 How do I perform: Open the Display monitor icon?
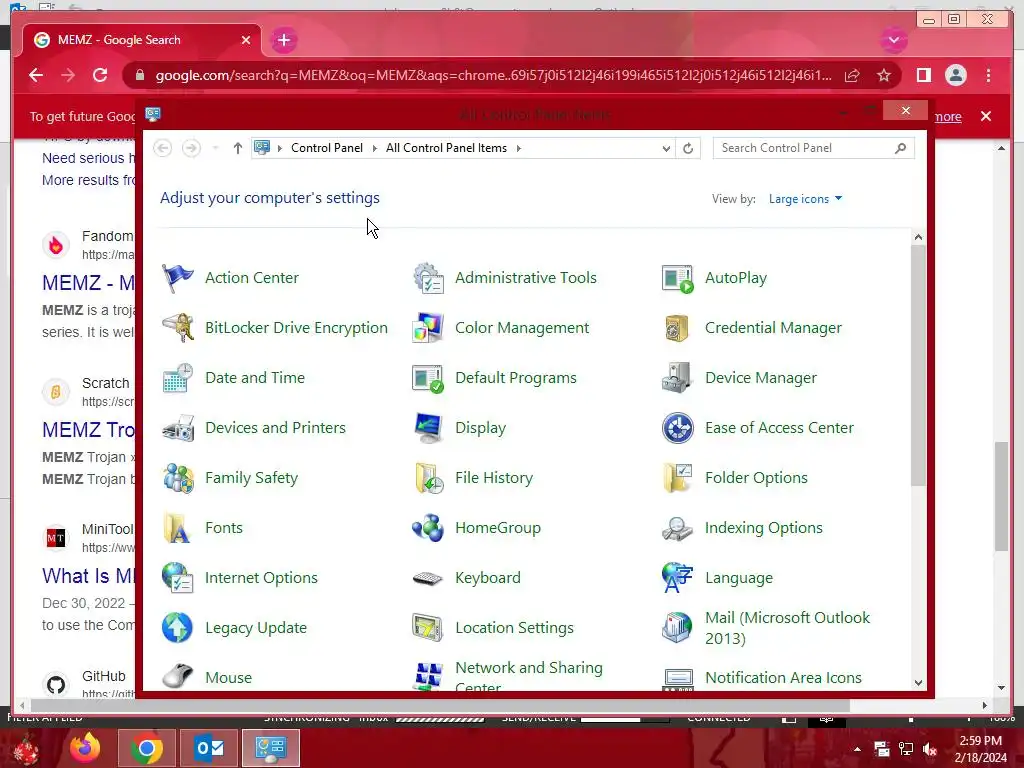click(428, 428)
